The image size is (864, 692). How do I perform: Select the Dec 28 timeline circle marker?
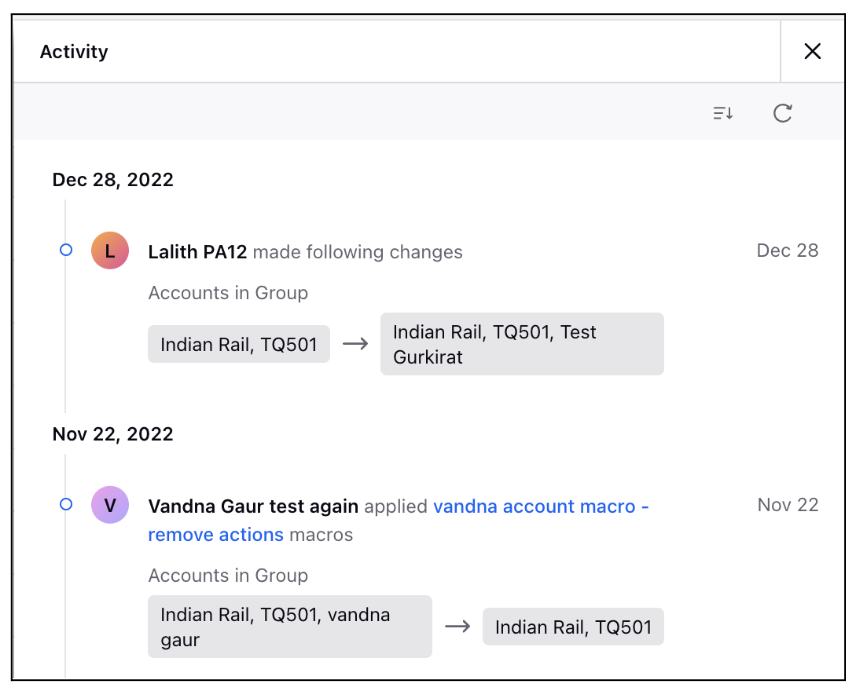66,250
